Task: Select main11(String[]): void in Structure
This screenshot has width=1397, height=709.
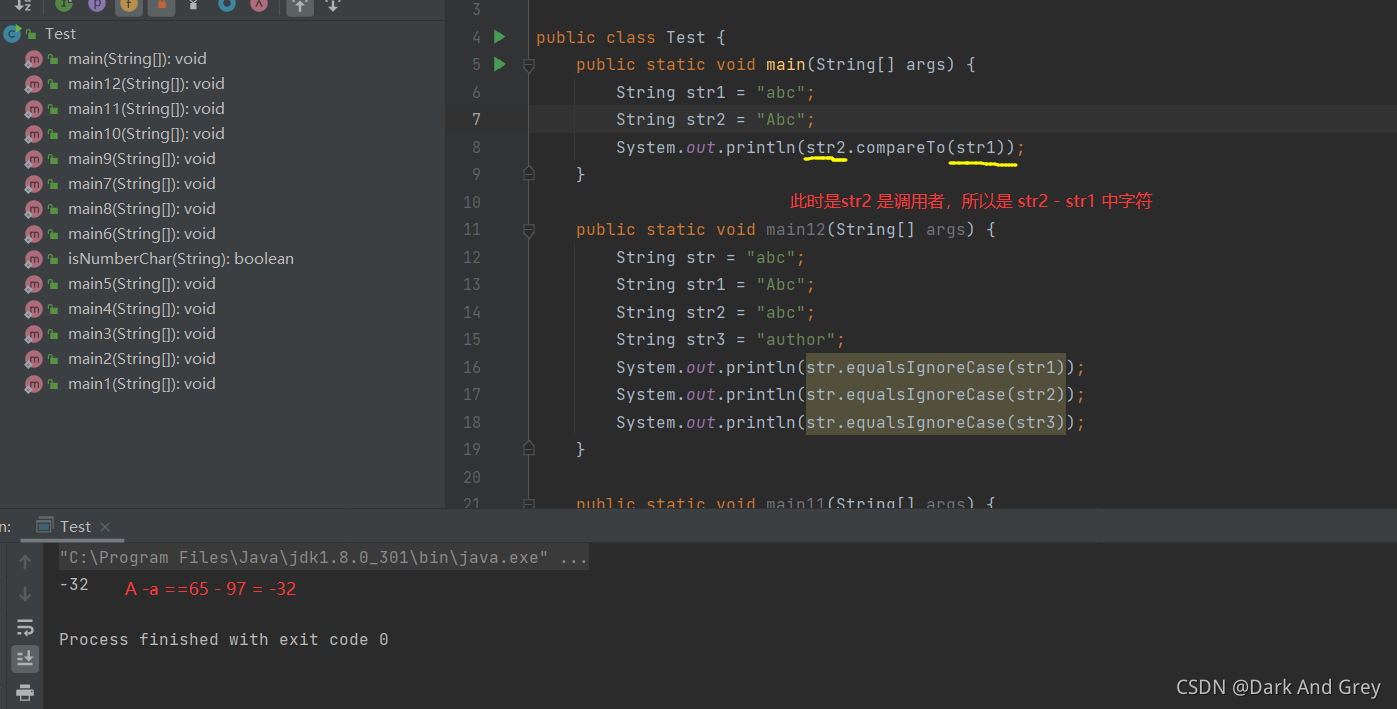Action: coord(146,109)
